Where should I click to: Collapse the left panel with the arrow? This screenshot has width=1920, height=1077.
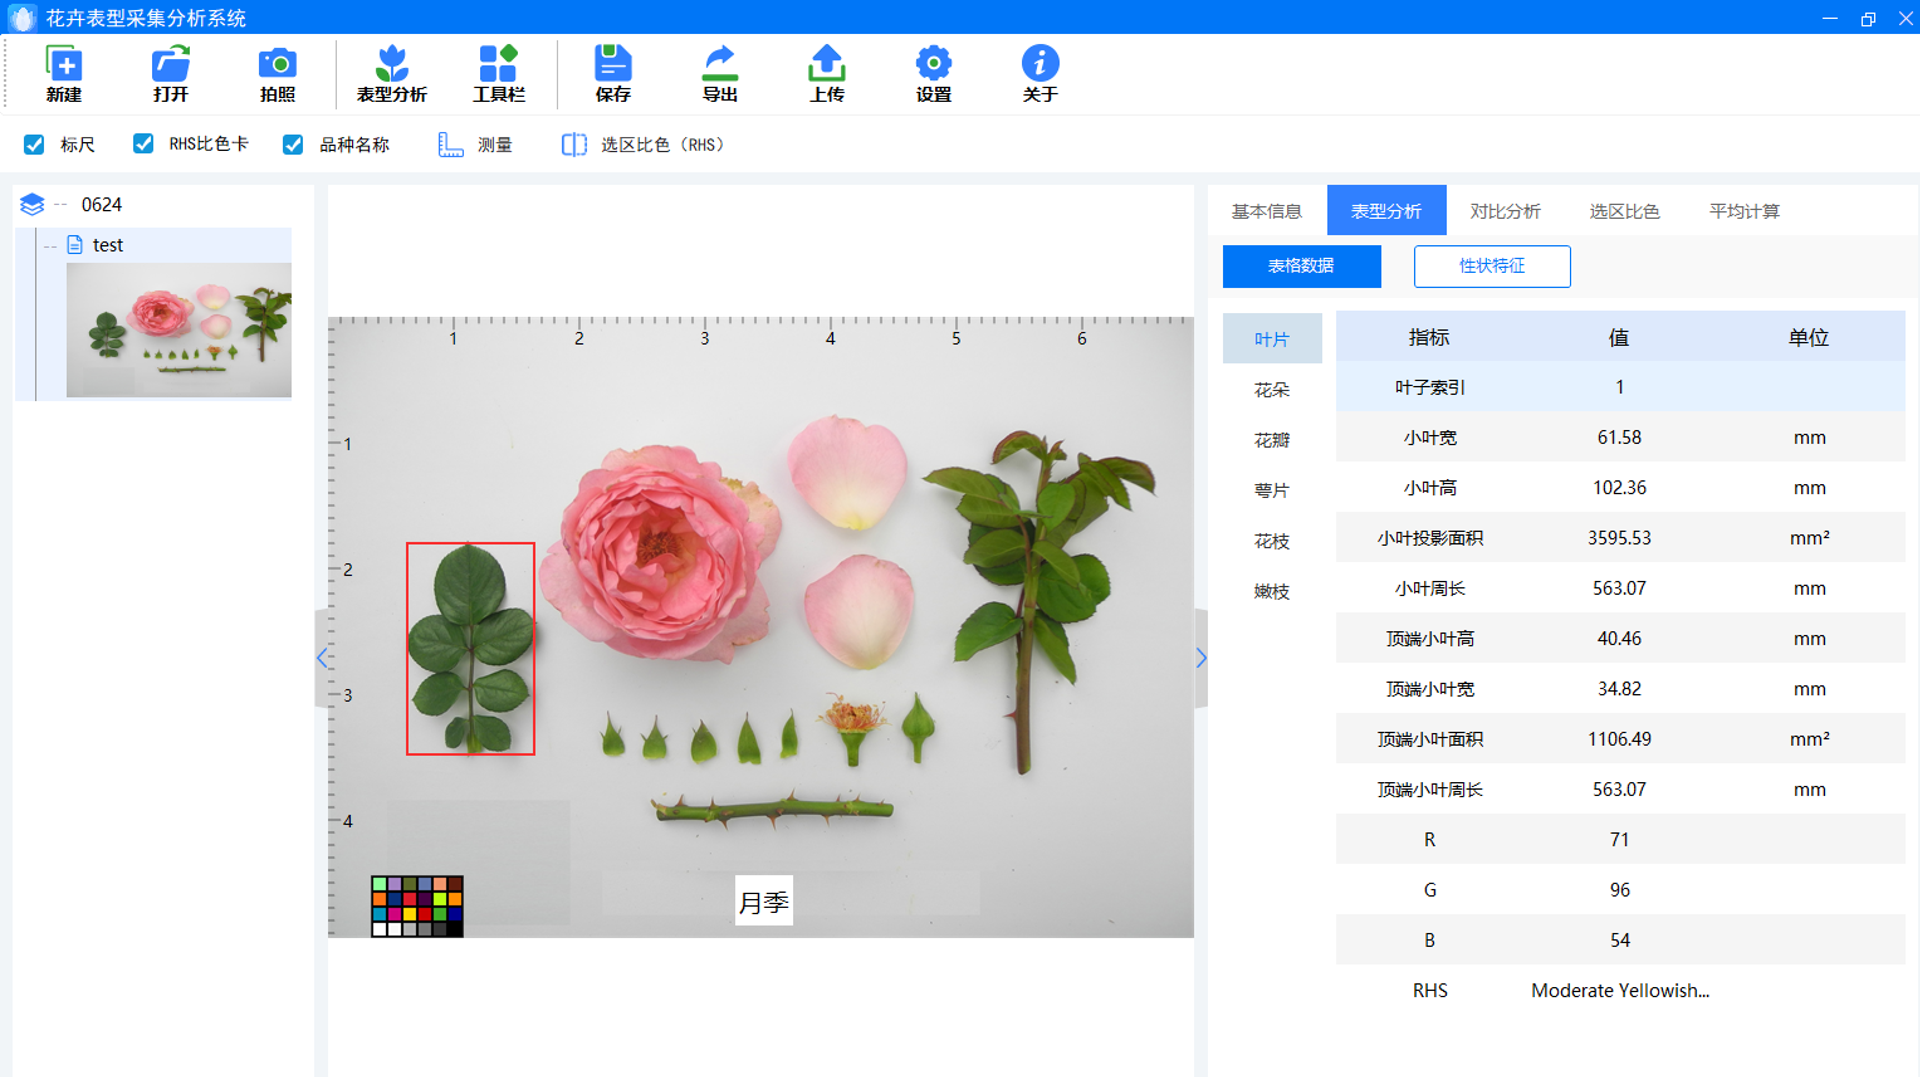tap(322, 658)
